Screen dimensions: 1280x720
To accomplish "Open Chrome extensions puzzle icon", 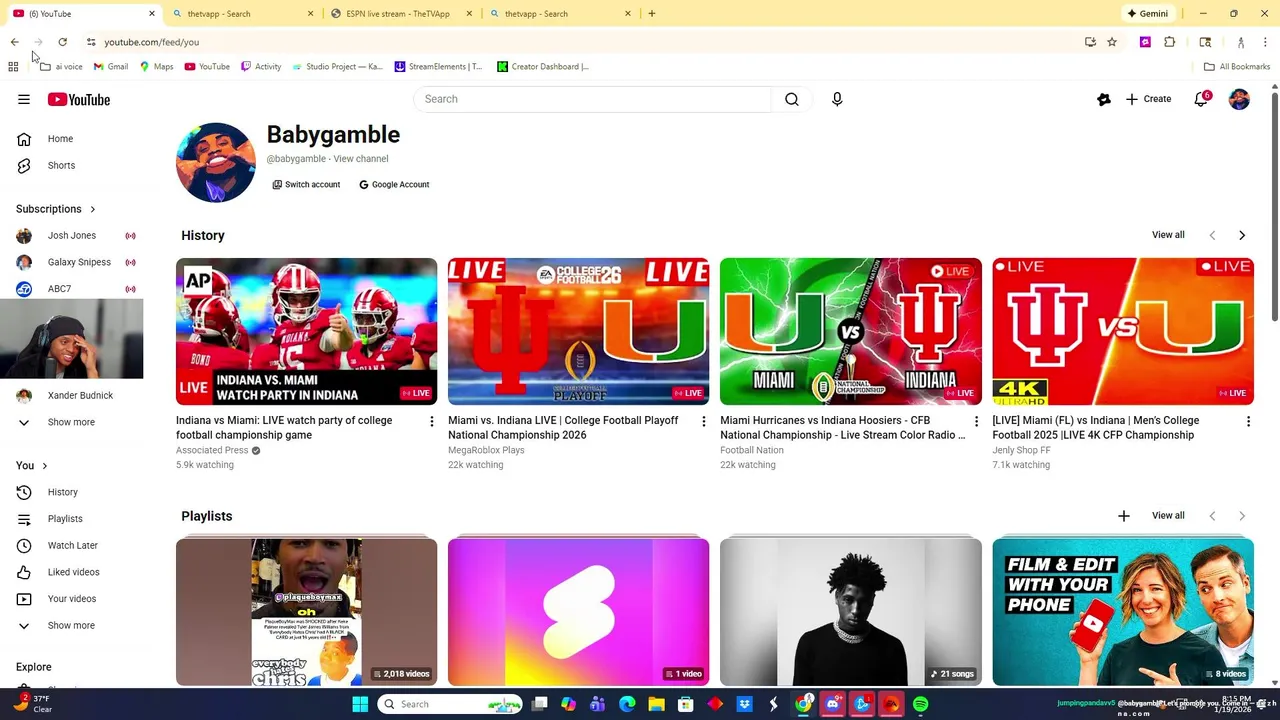I will tap(1170, 42).
